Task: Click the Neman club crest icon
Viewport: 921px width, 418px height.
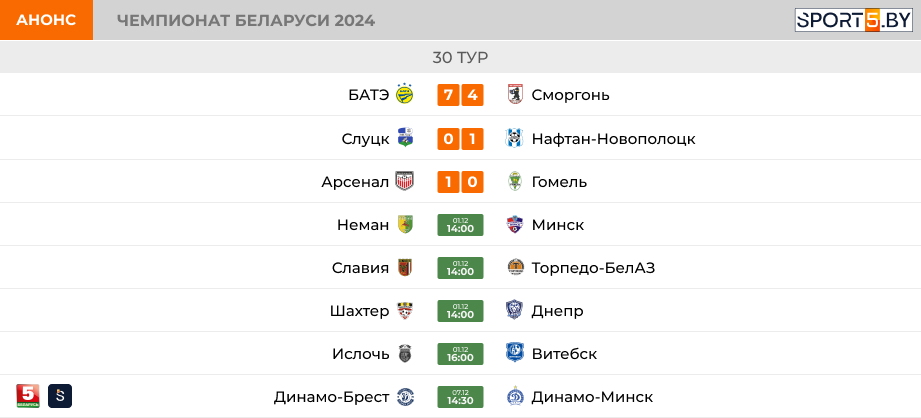Action: point(405,224)
